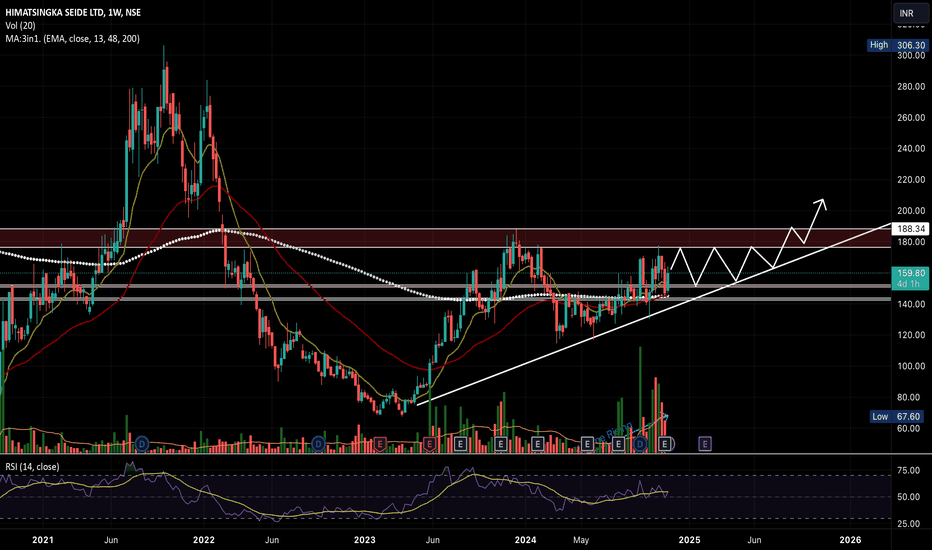Click the RSI 25.00 scale label
Viewport: 932px width, 550px height.
909,523
